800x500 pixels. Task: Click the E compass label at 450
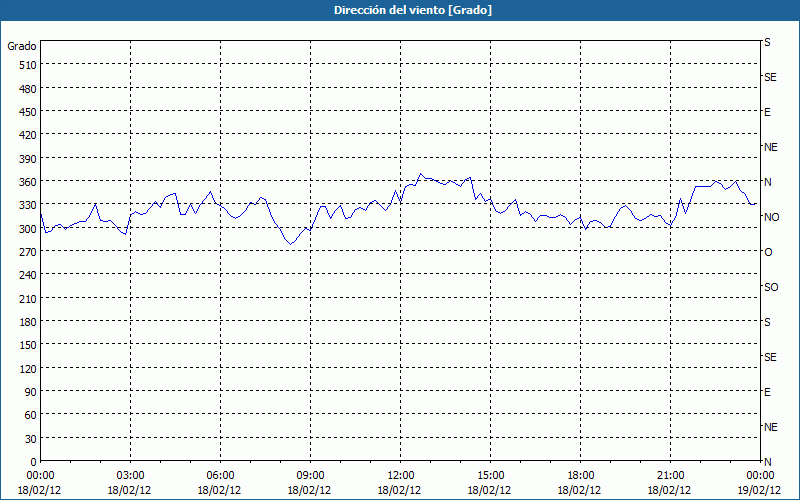click(767, 112)
